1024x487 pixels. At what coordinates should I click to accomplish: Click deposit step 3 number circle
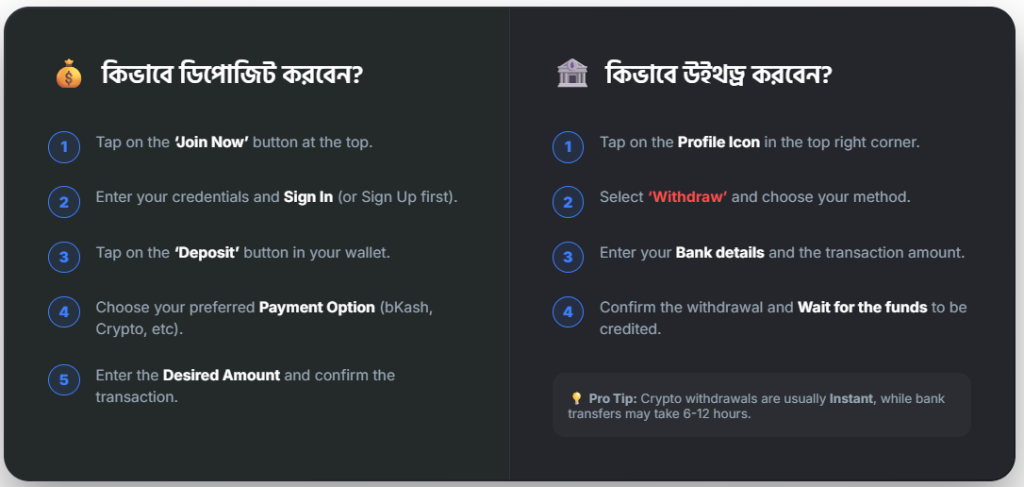64,257
